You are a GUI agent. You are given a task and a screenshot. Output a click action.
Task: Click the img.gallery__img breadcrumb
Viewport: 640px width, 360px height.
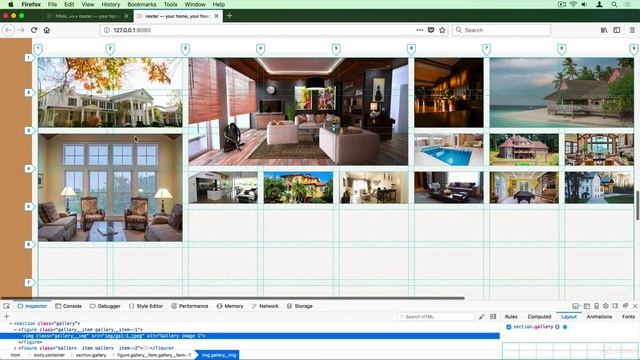(x=219, y=355)
